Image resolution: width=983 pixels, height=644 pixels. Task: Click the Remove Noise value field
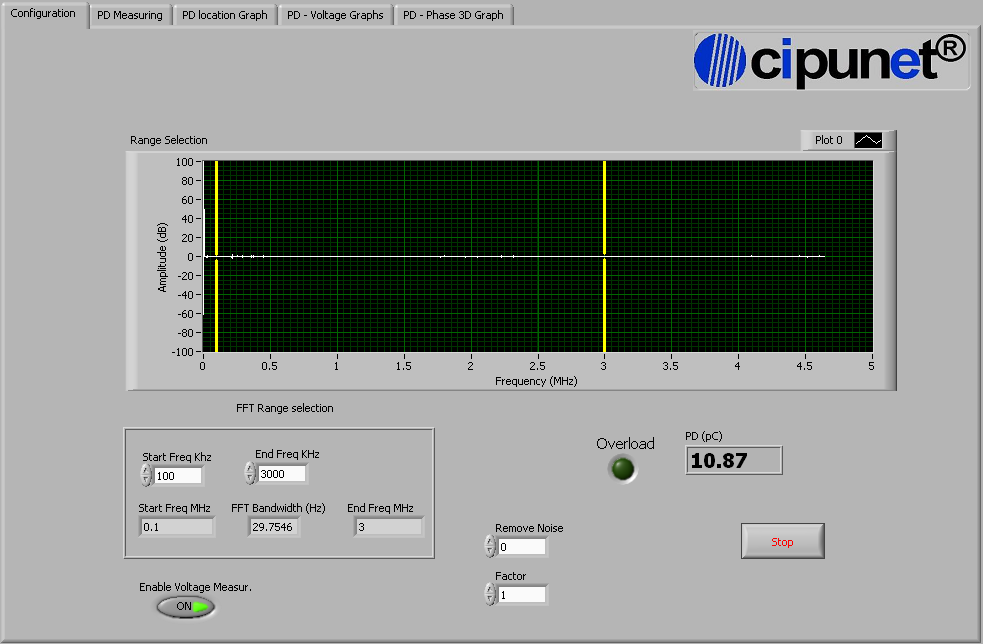(522, 547)
